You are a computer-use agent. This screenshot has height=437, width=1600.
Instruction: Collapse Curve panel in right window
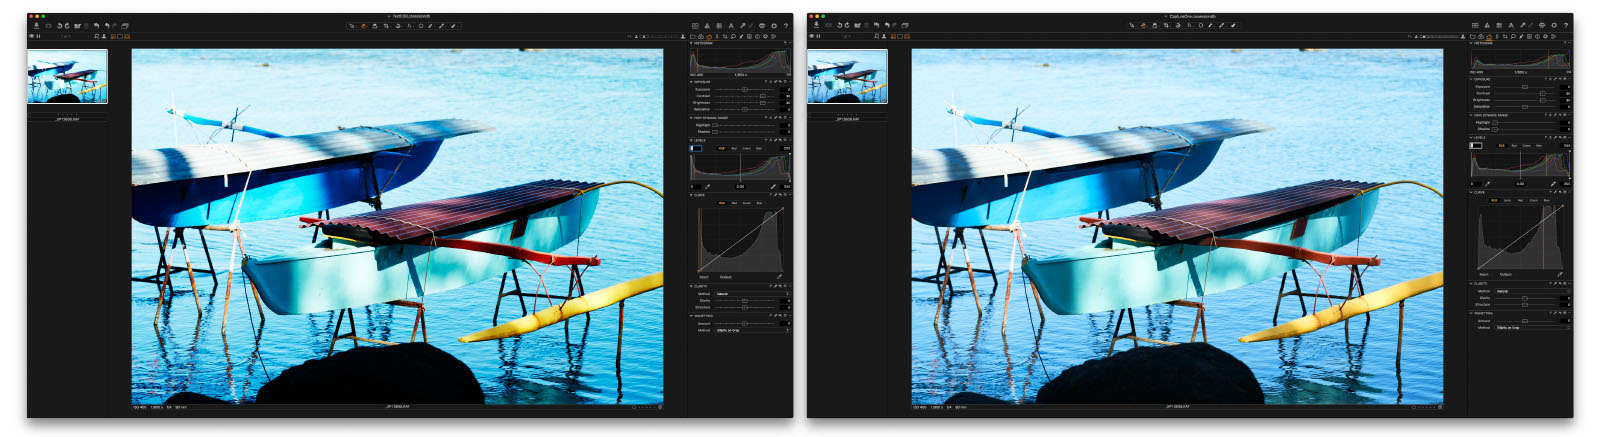pyautogui.click(x=1471, y=192)
